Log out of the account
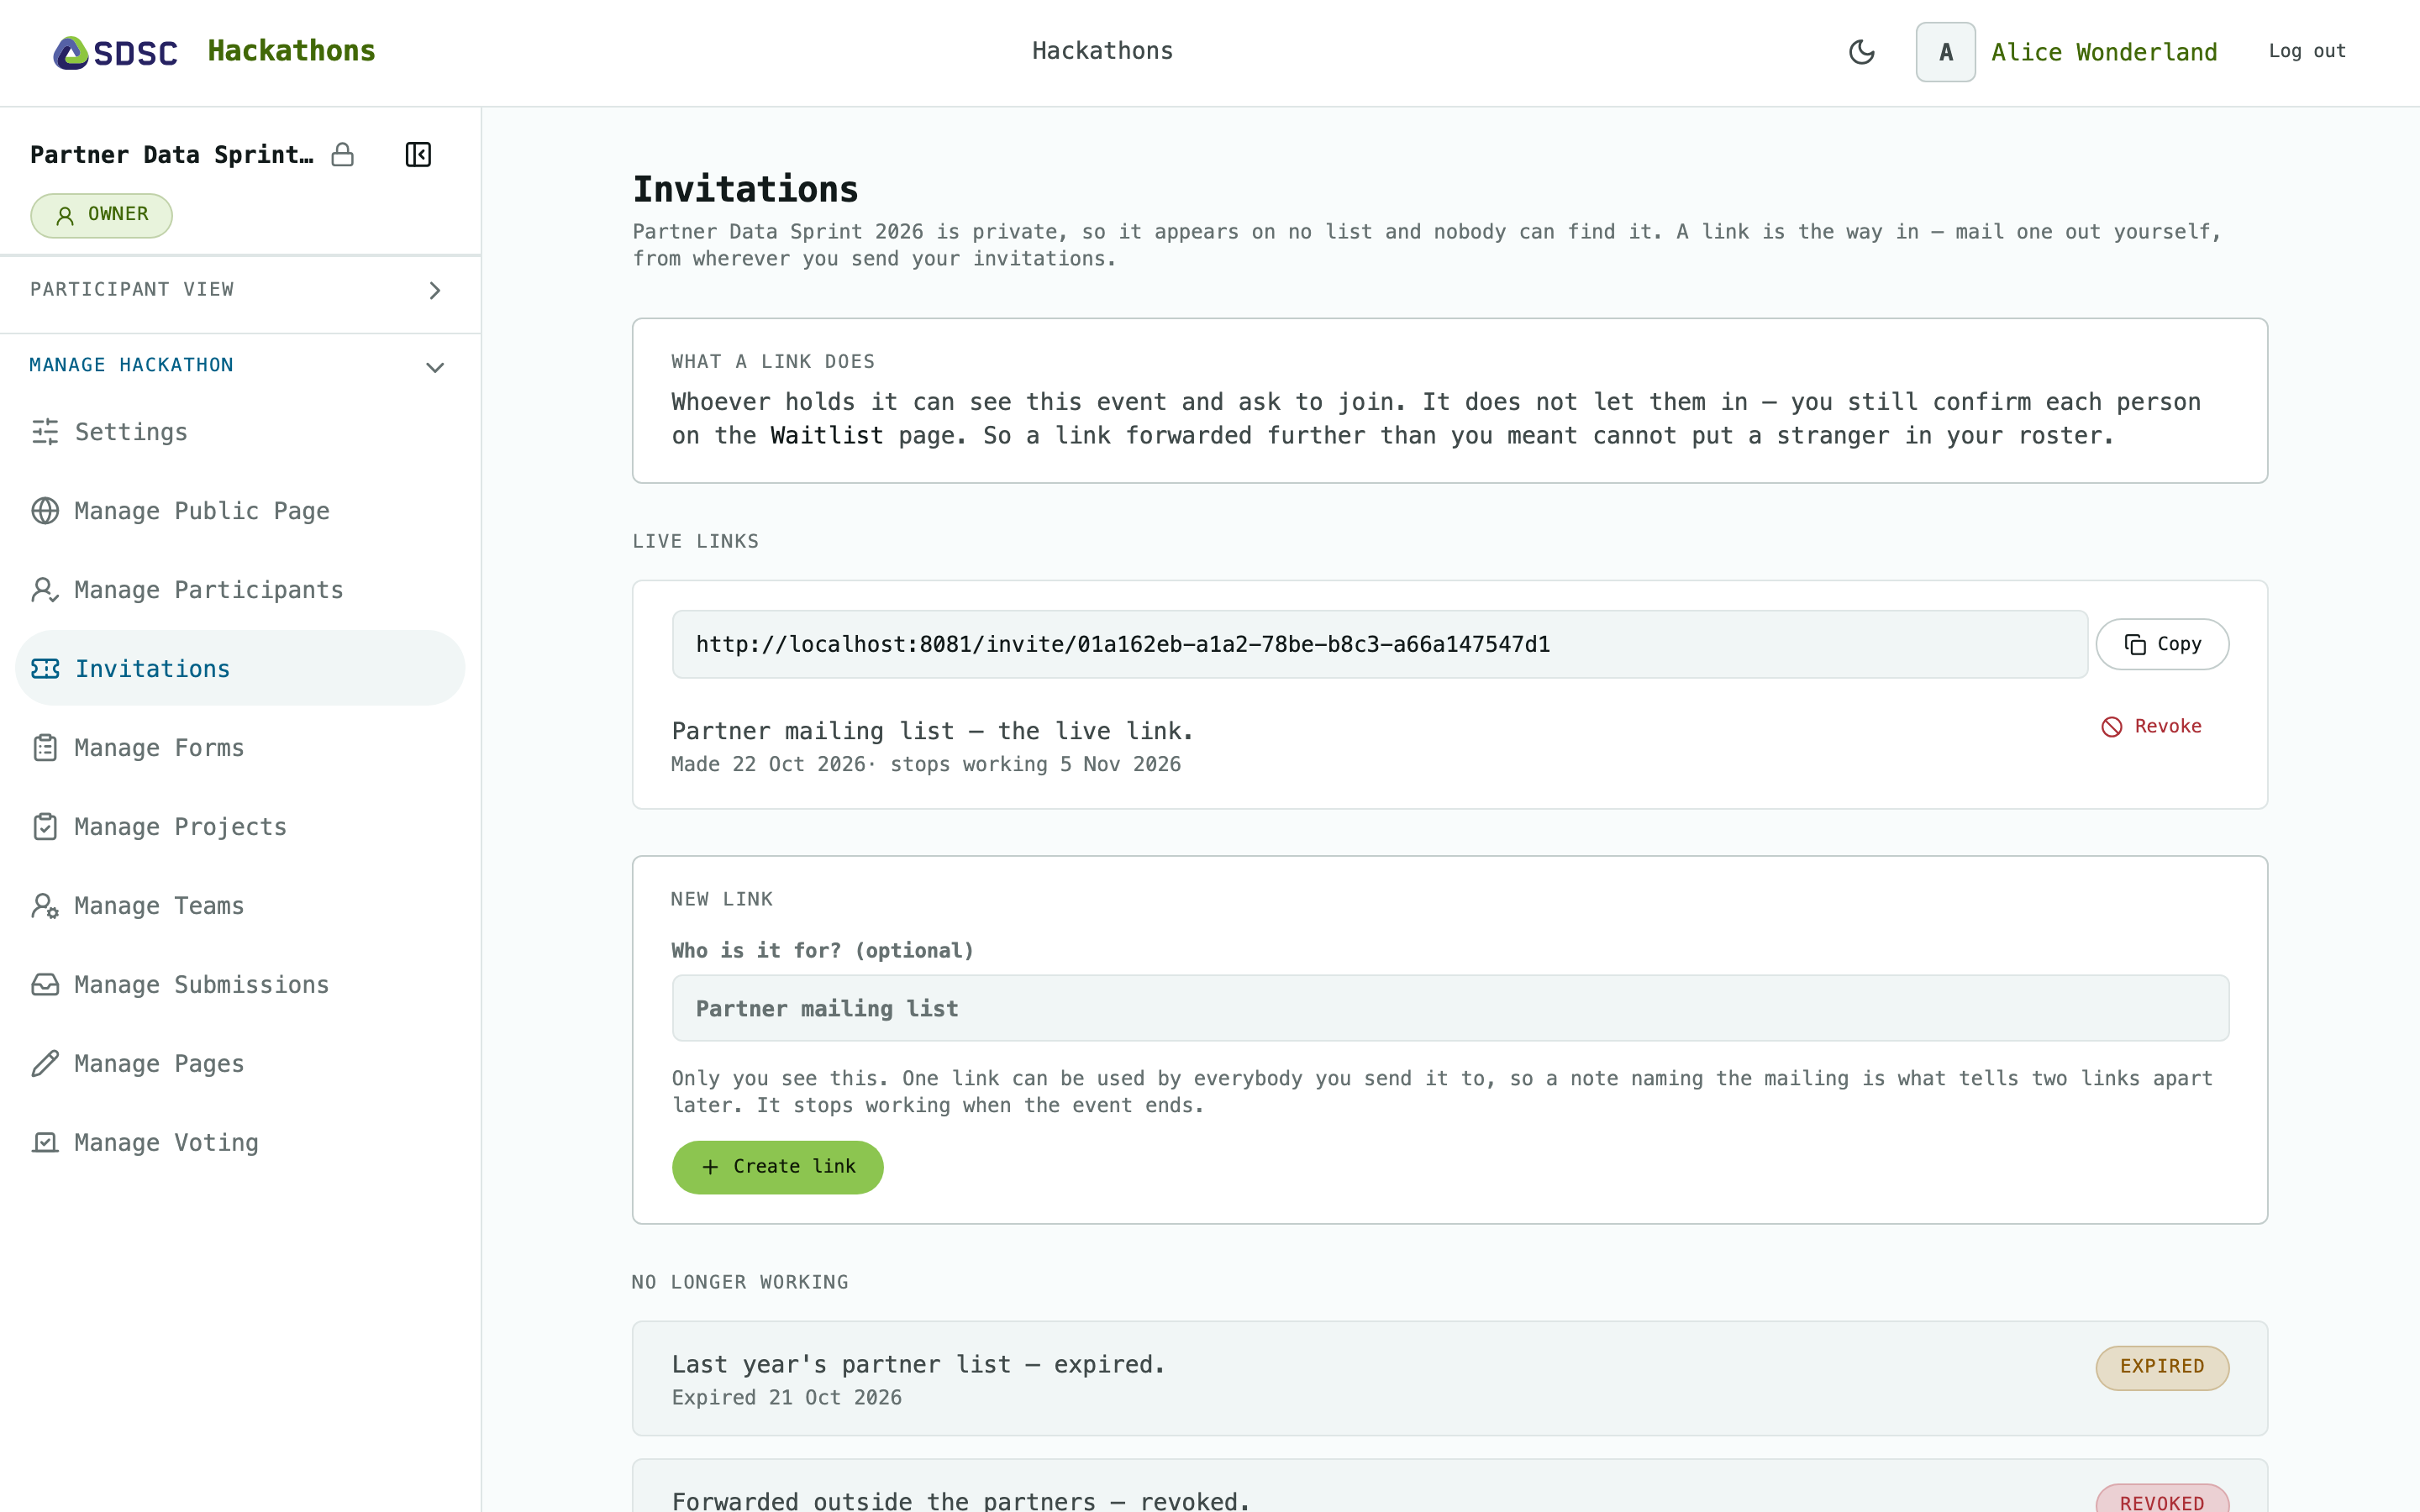This screenshot has height=1512, width=2420. pyautogui.click(x=2307, y=51)
